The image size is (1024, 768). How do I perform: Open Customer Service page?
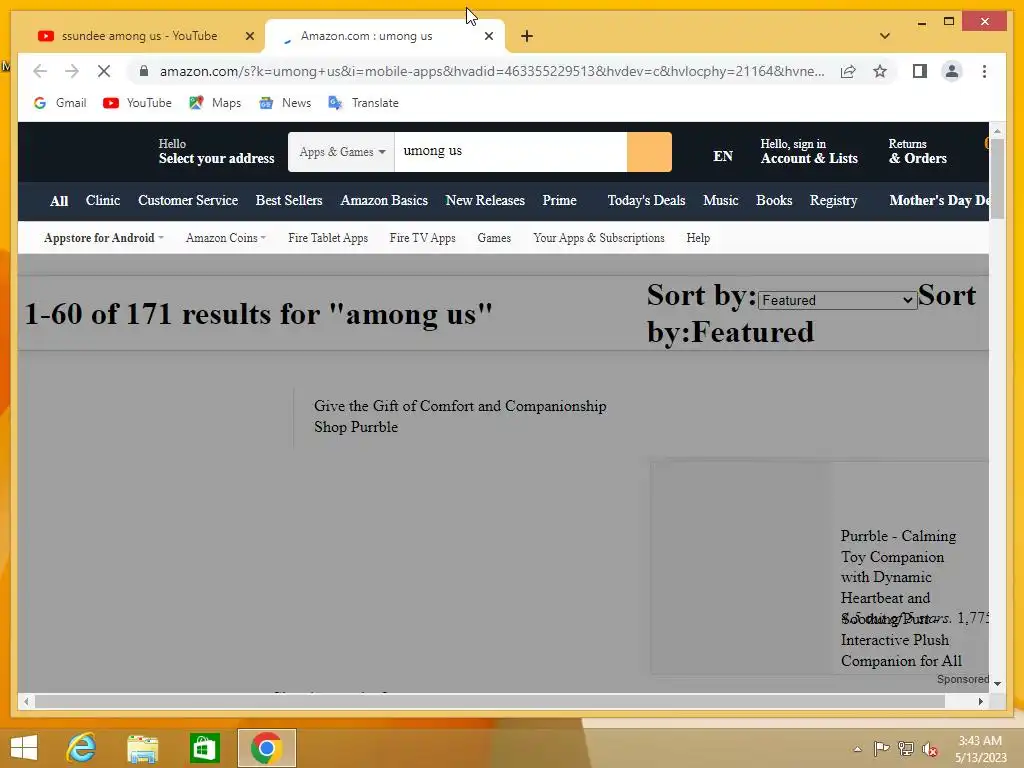pos(188,200)
